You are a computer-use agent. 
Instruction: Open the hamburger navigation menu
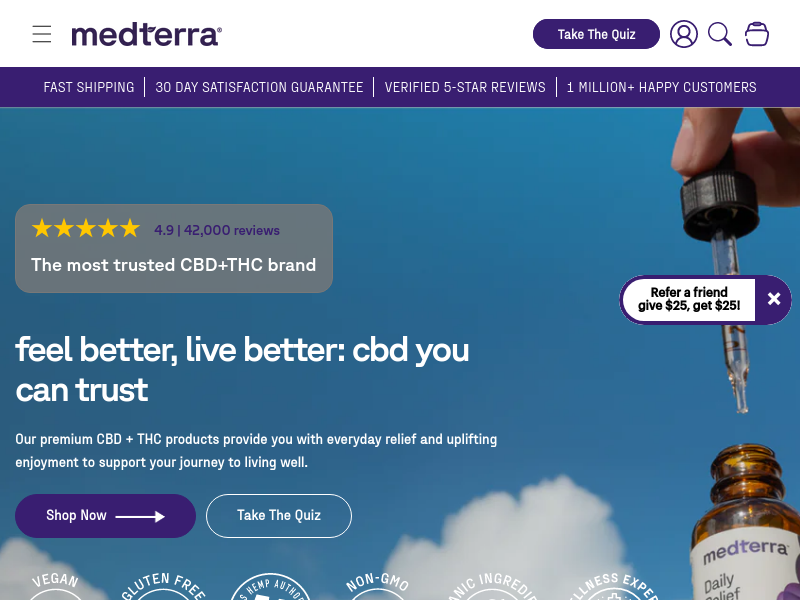click(x=42, y=34)
